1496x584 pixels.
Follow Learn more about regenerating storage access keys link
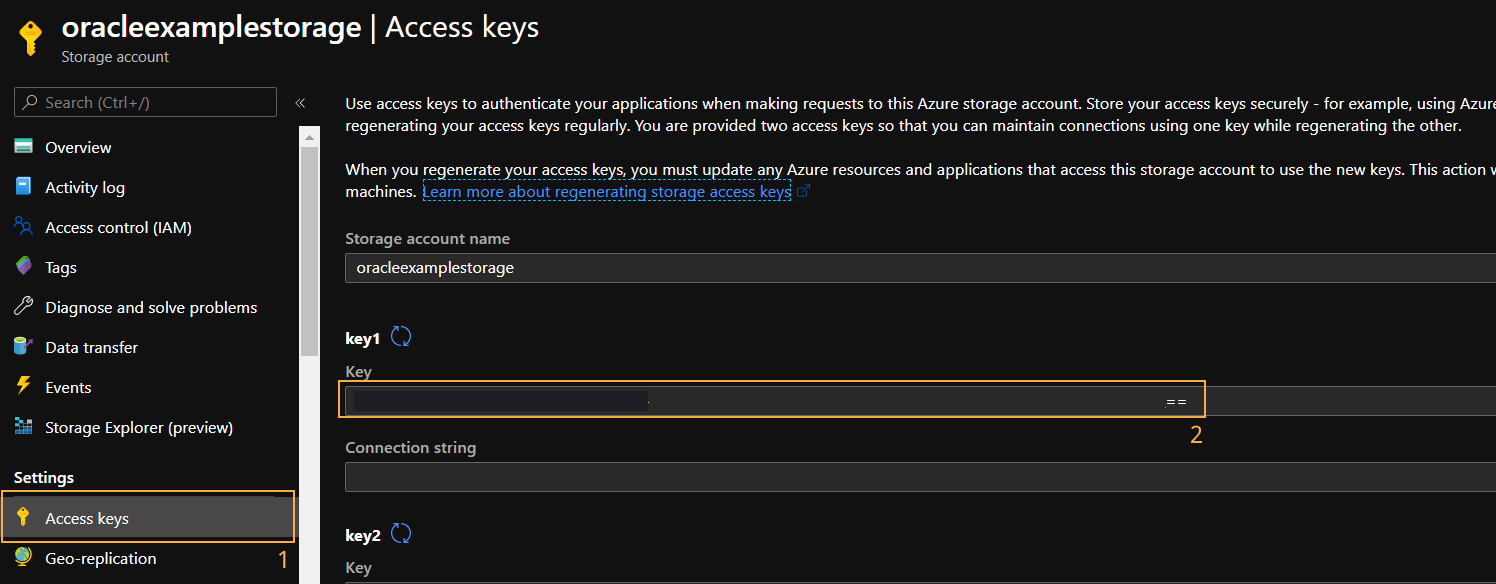606,191
